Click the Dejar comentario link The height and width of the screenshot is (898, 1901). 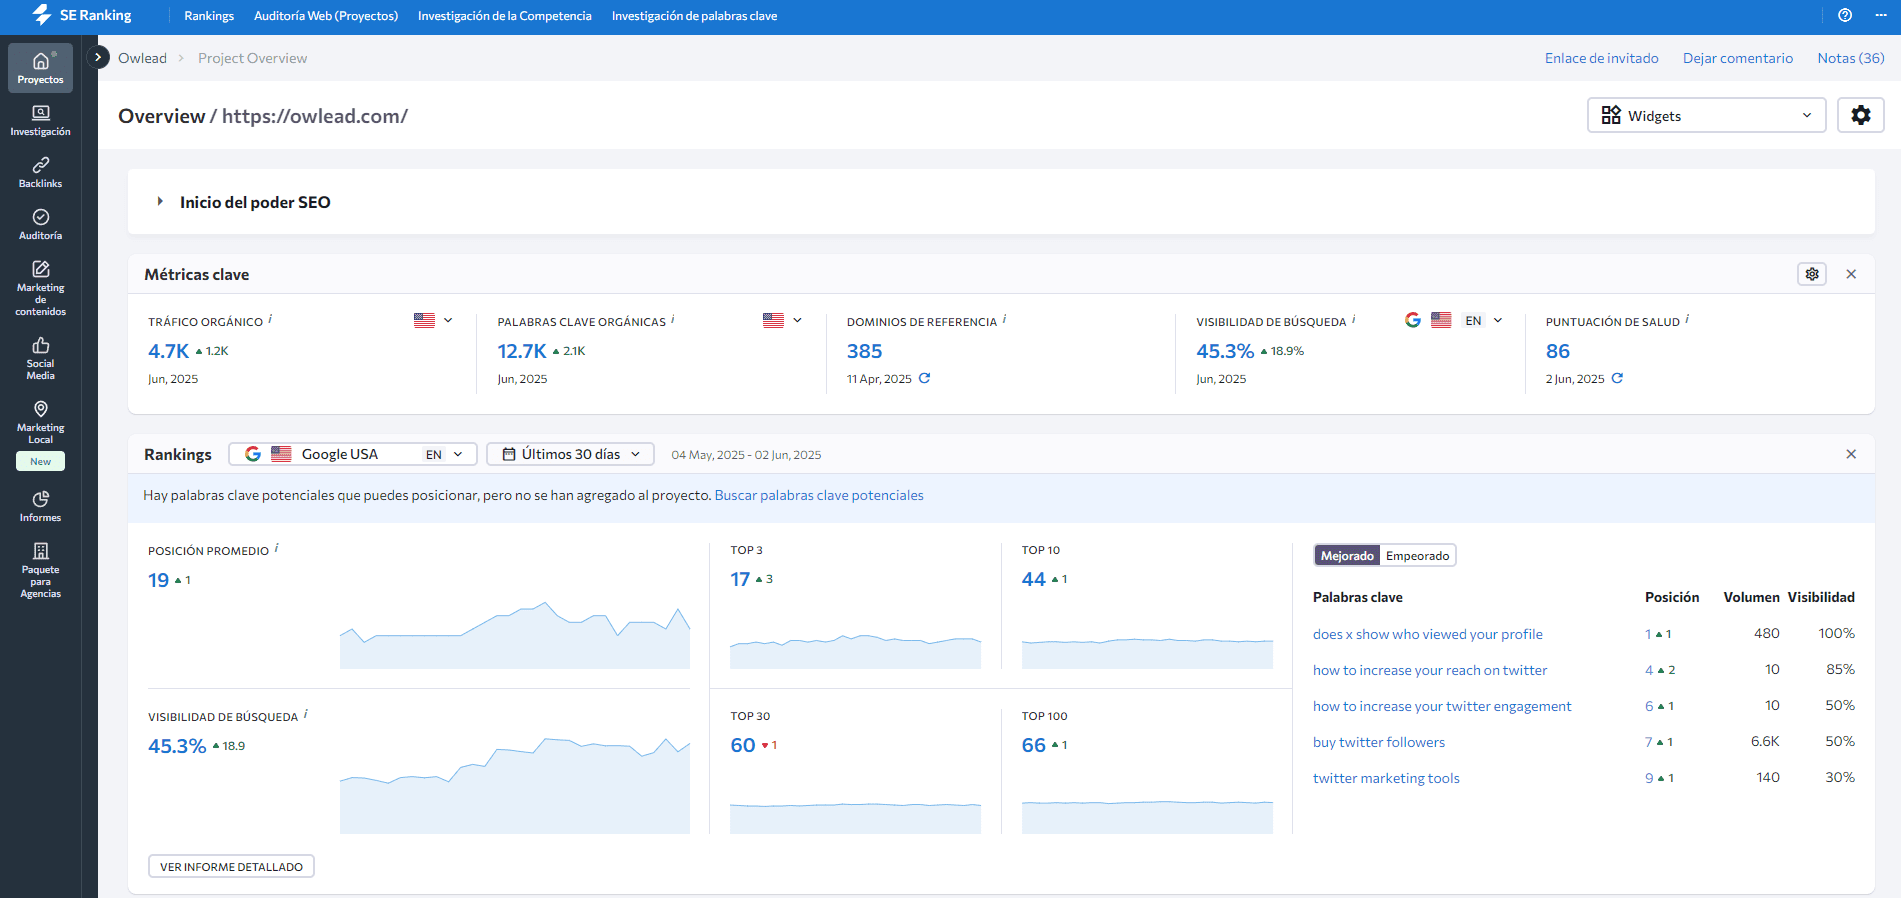[x=1737, y=58]
